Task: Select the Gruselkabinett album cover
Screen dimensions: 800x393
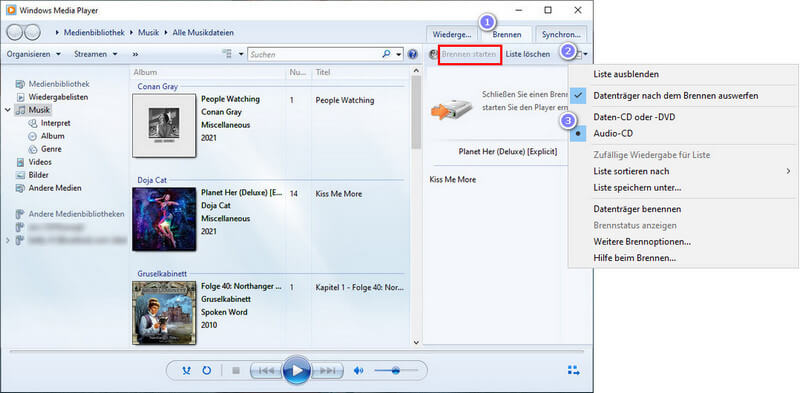Action: pyautogui.click(x=164, y=313)
